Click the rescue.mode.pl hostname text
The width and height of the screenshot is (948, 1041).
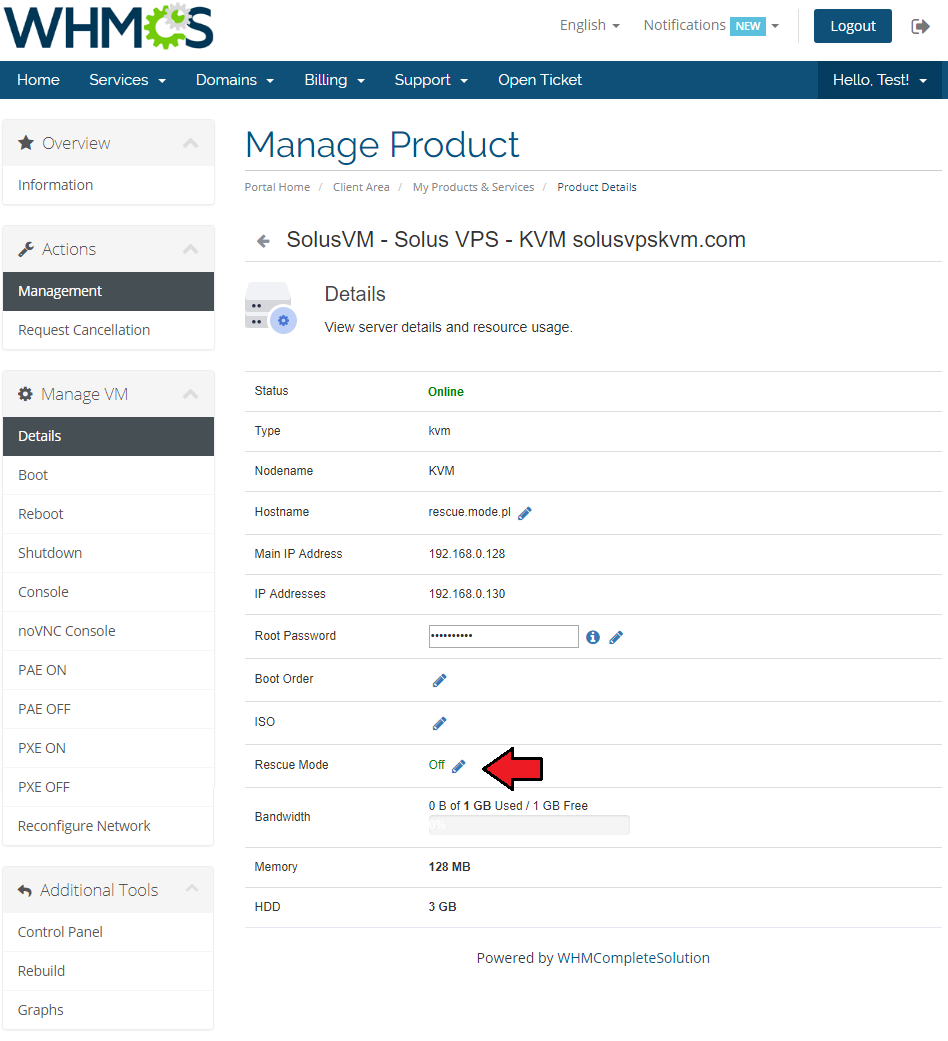pos(469,512)
